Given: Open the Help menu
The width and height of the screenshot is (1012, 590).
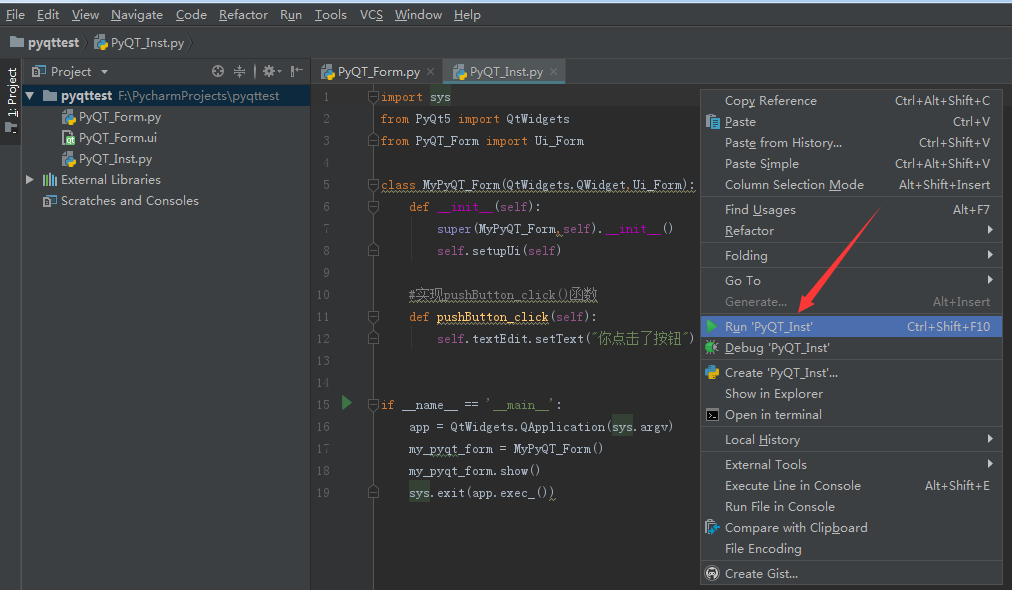Looking at the screenshot, I should point(467,14).
